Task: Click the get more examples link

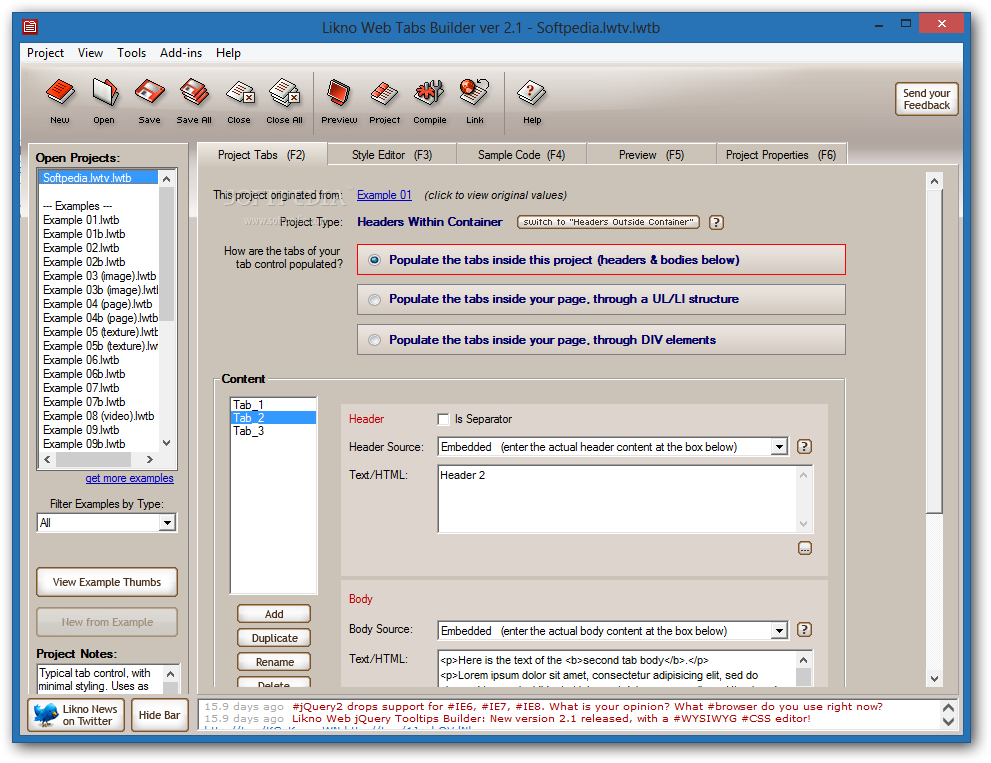Action: pyautogui.click(x=130, y=479)
